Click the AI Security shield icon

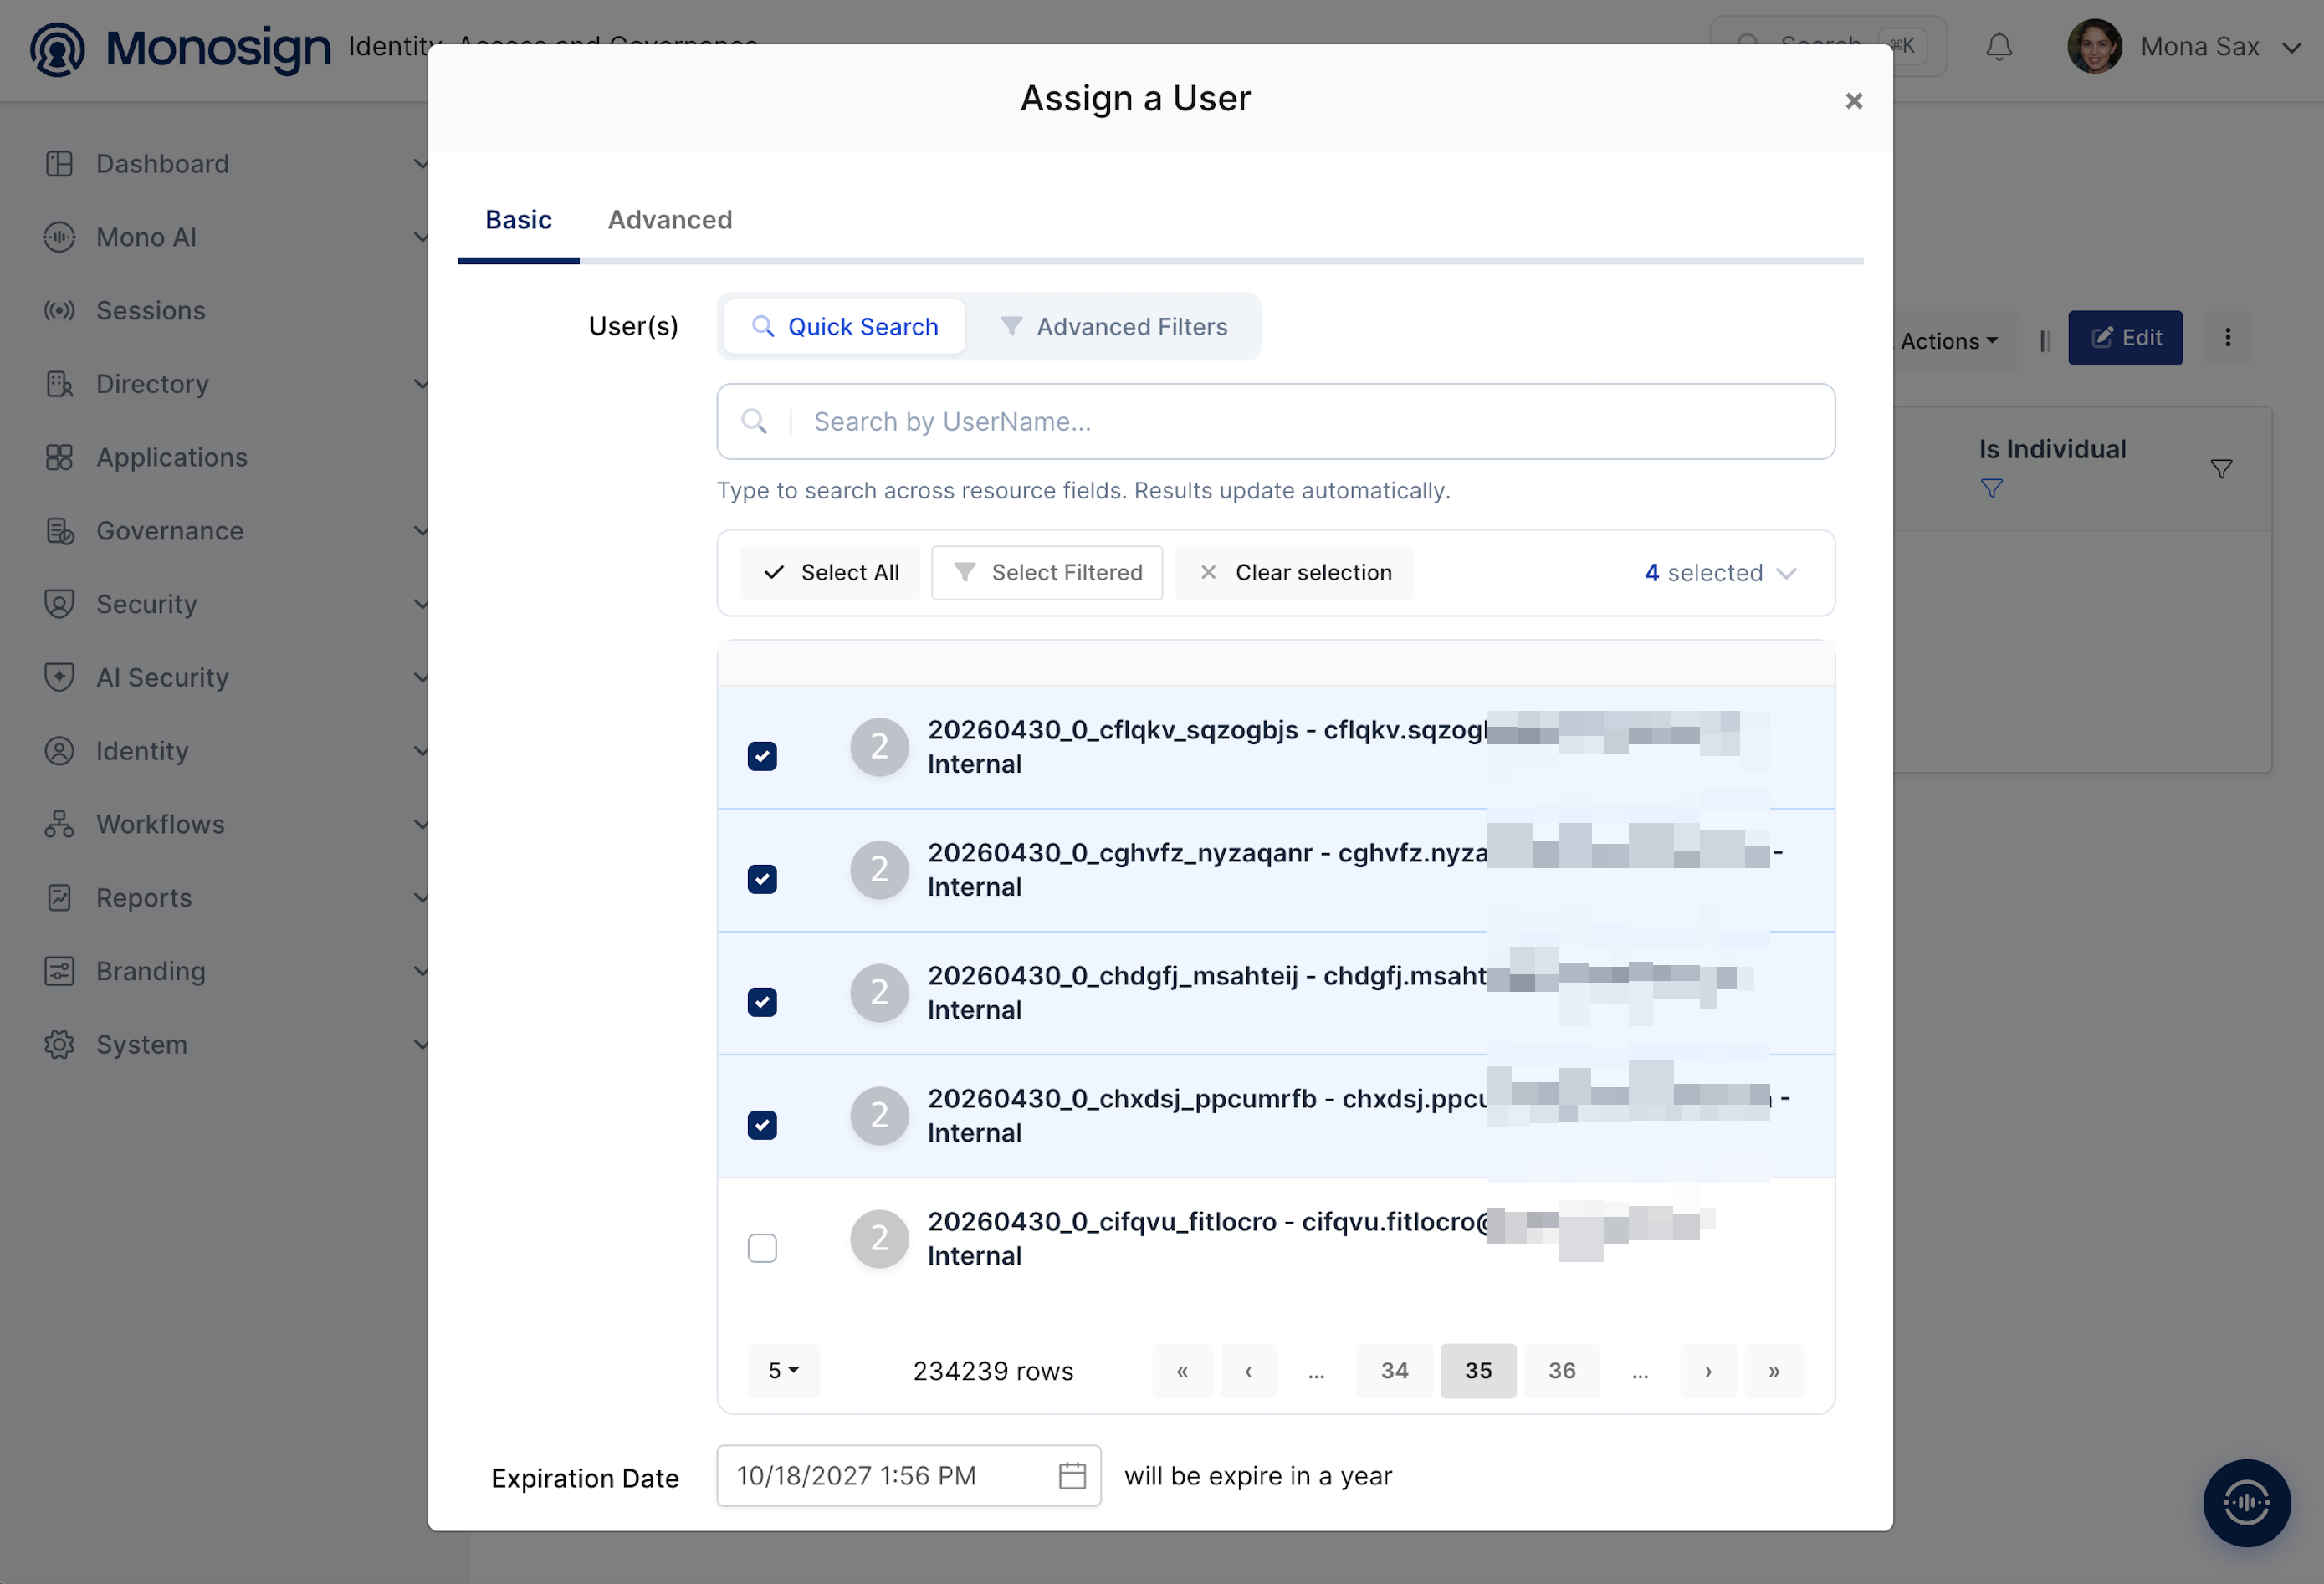59,678
